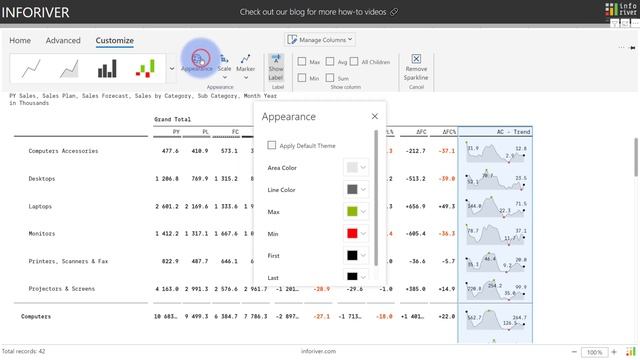640x360 pixels.
Task: Click the AC - Trend column header
Action: point(513,132)
